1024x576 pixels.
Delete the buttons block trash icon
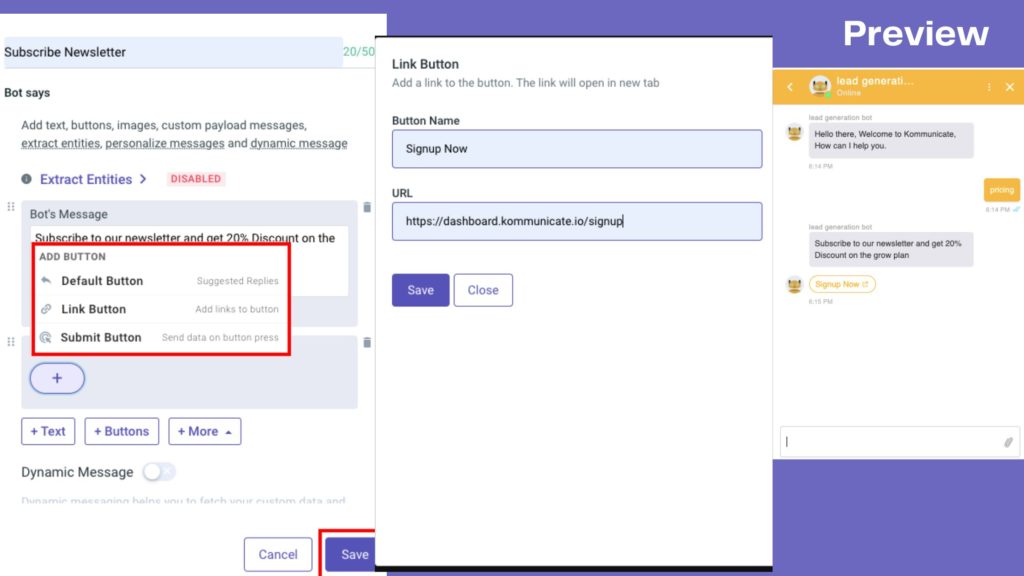click(367, 342)
